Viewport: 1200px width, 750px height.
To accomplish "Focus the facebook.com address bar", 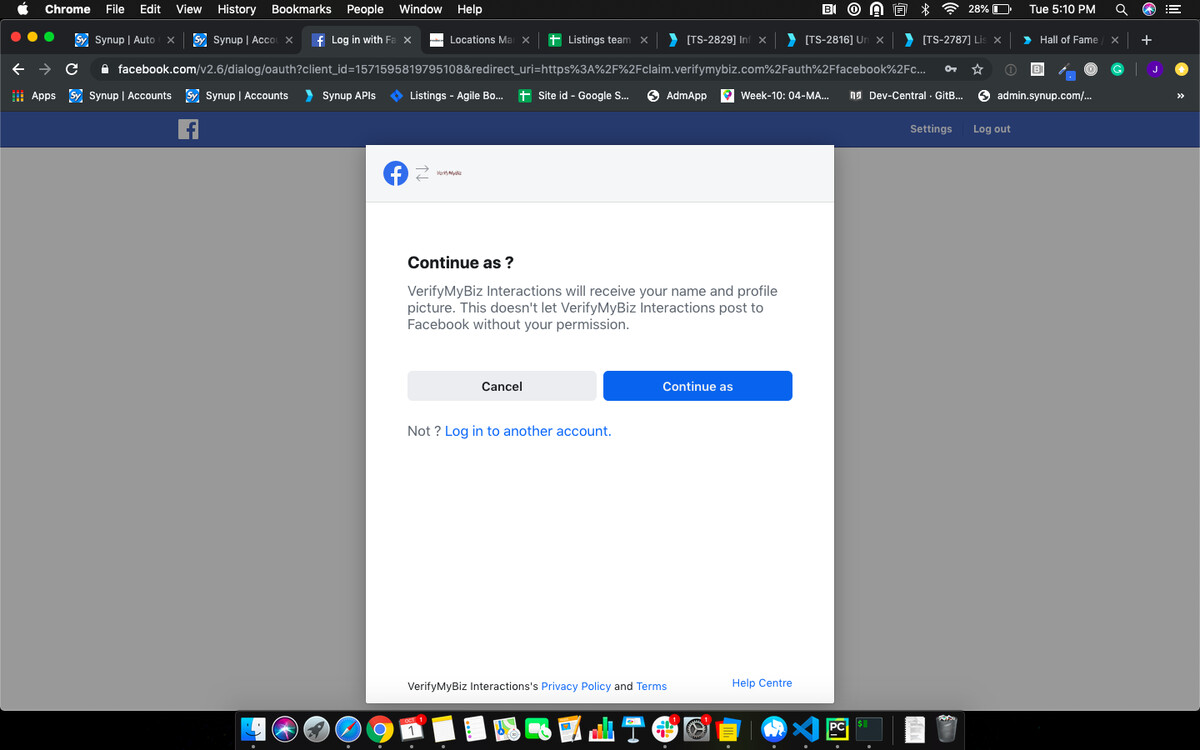I will tap(520, 69).
